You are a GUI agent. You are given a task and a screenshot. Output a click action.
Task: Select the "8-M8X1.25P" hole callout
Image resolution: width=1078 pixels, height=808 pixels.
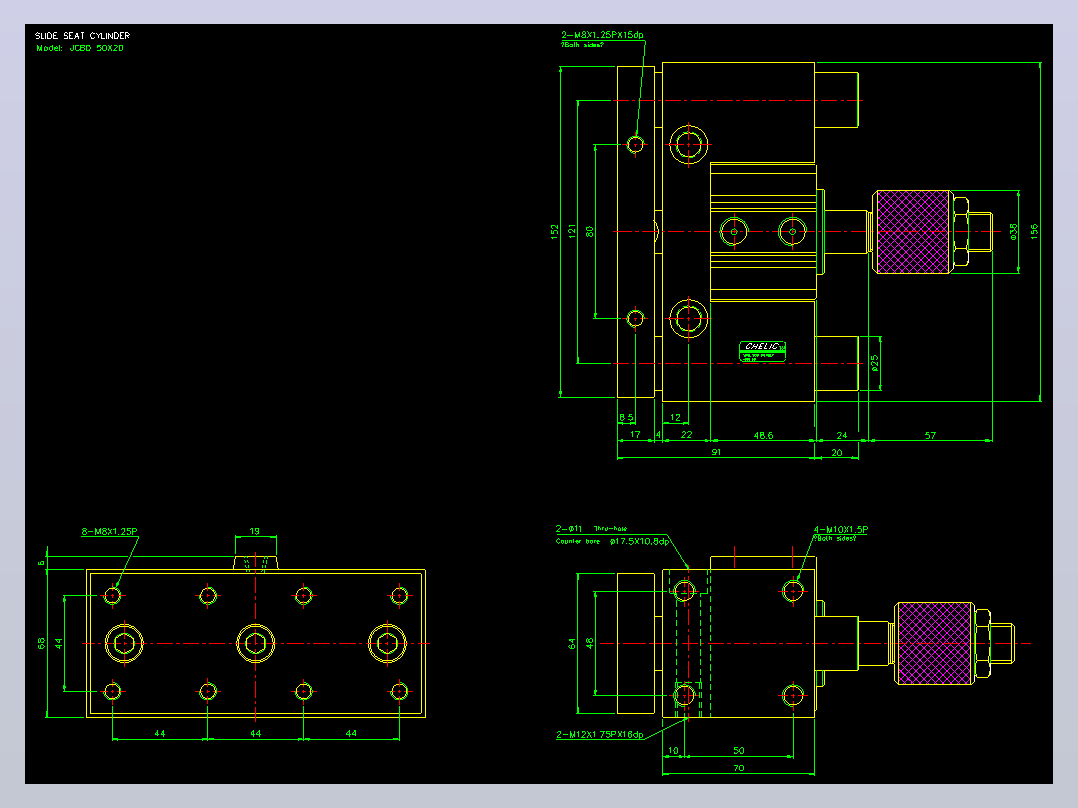[x=109, y=531]
